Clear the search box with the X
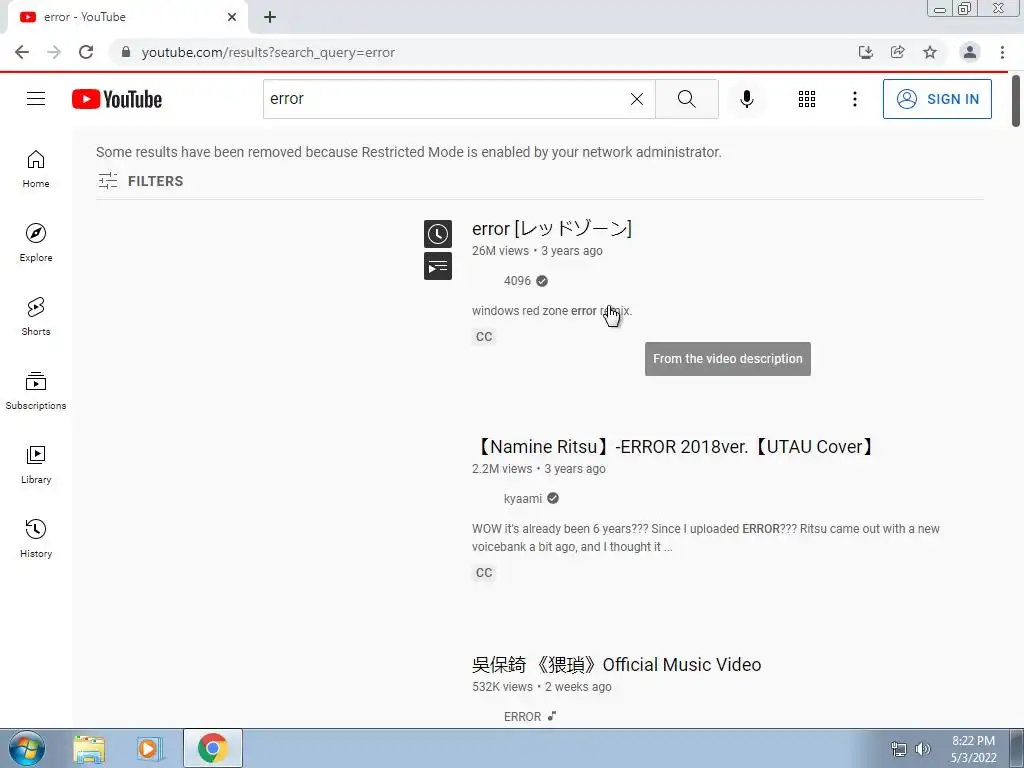Viewport: 1024px width, 768px height. pos(637,99)
